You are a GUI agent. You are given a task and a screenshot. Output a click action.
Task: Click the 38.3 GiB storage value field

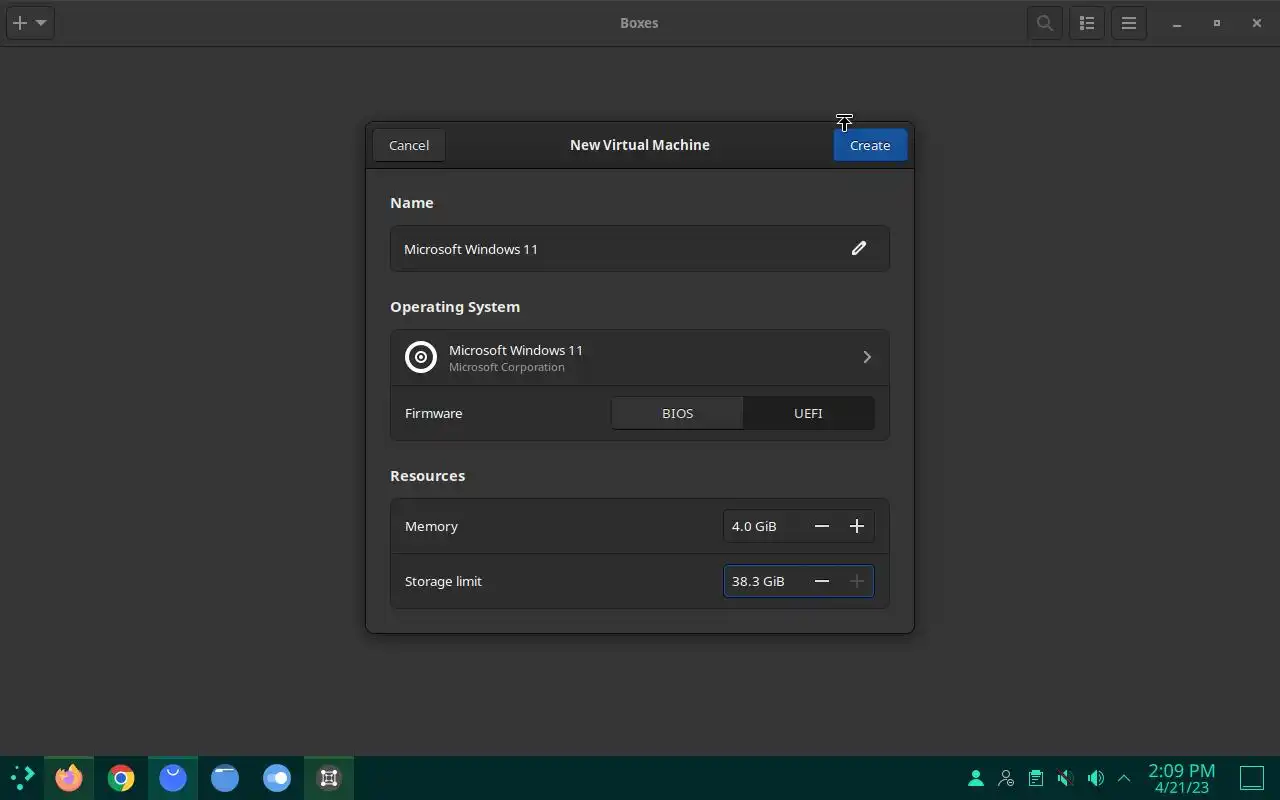765,581
